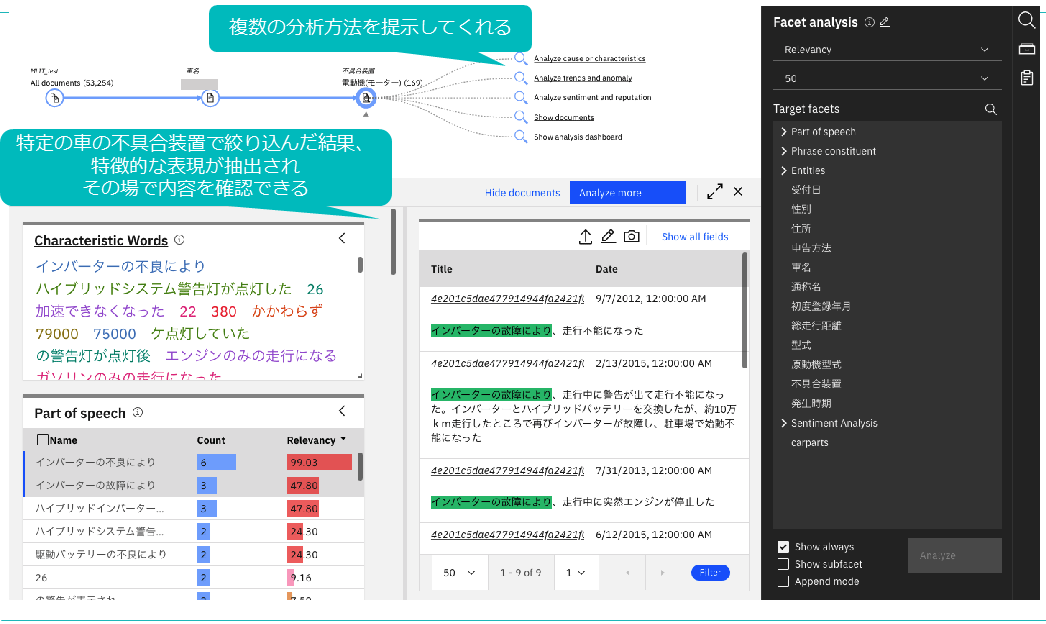
Task: Select the carparts facet in Target facets
Action: tap(809, 442)
